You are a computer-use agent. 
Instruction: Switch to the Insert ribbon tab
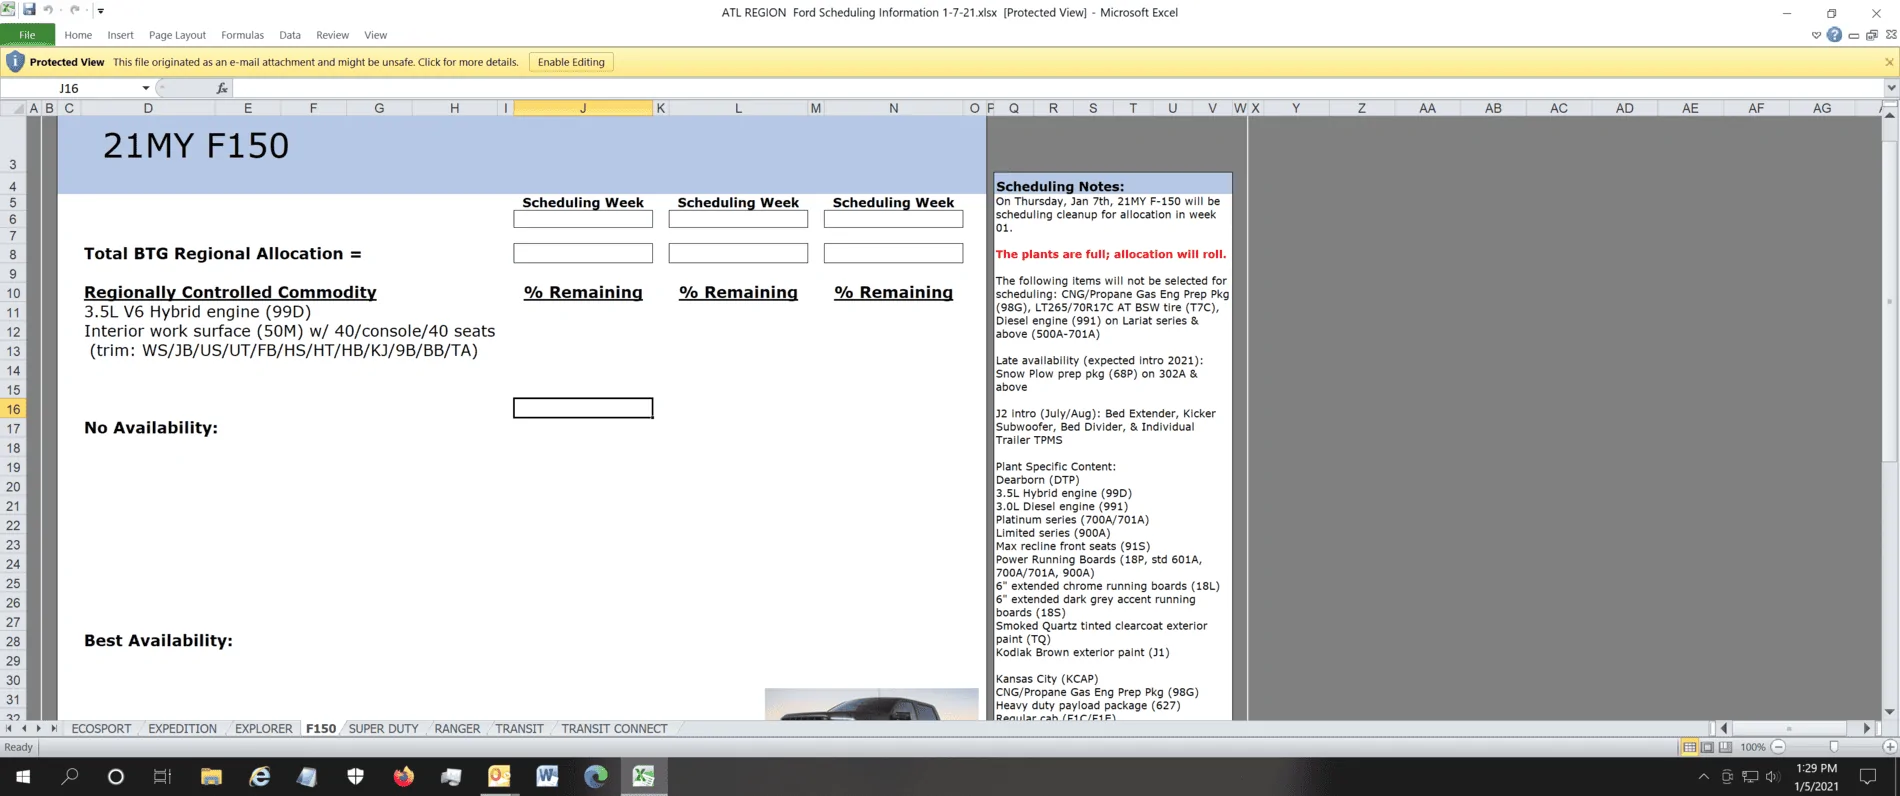120,35
